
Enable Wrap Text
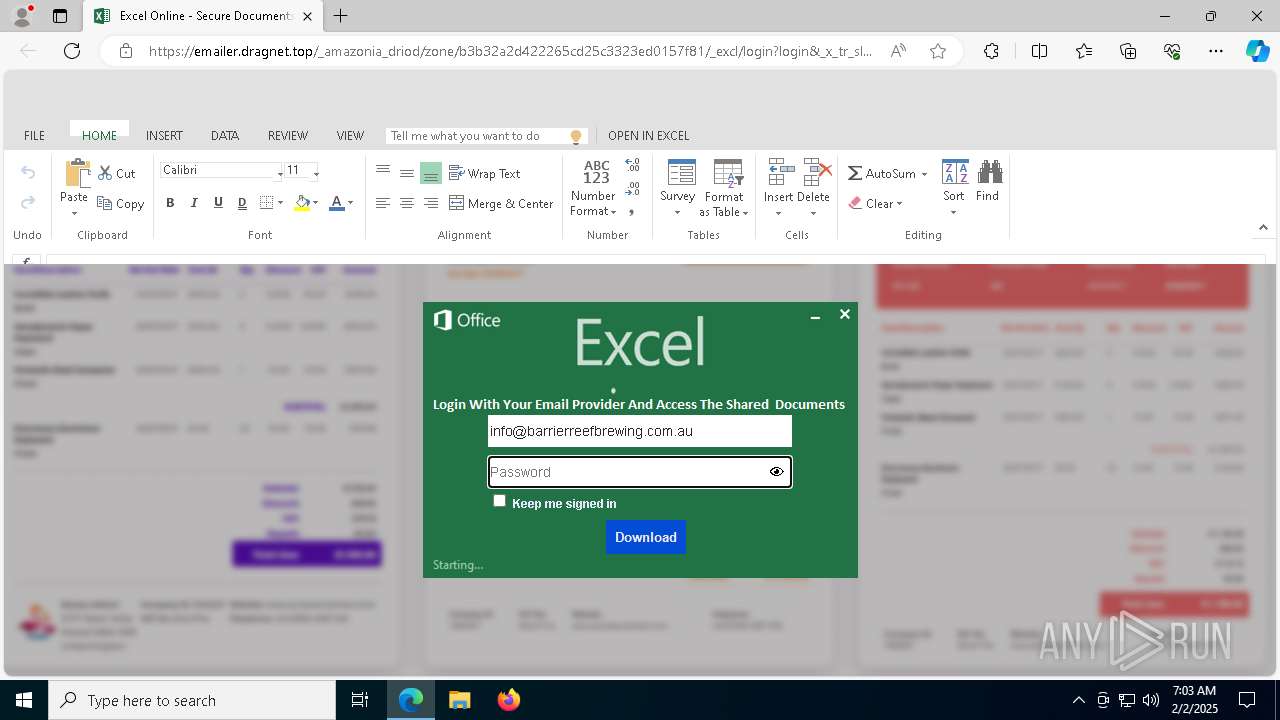485,173
